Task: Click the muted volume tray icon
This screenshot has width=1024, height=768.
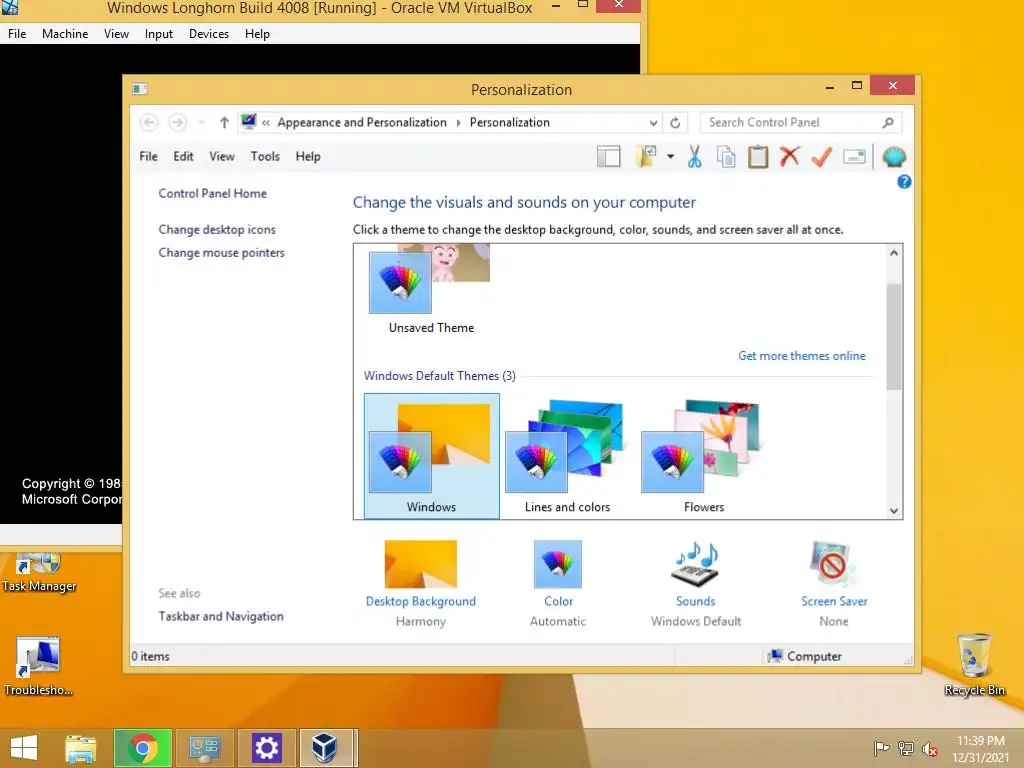Action: point(930,748)
